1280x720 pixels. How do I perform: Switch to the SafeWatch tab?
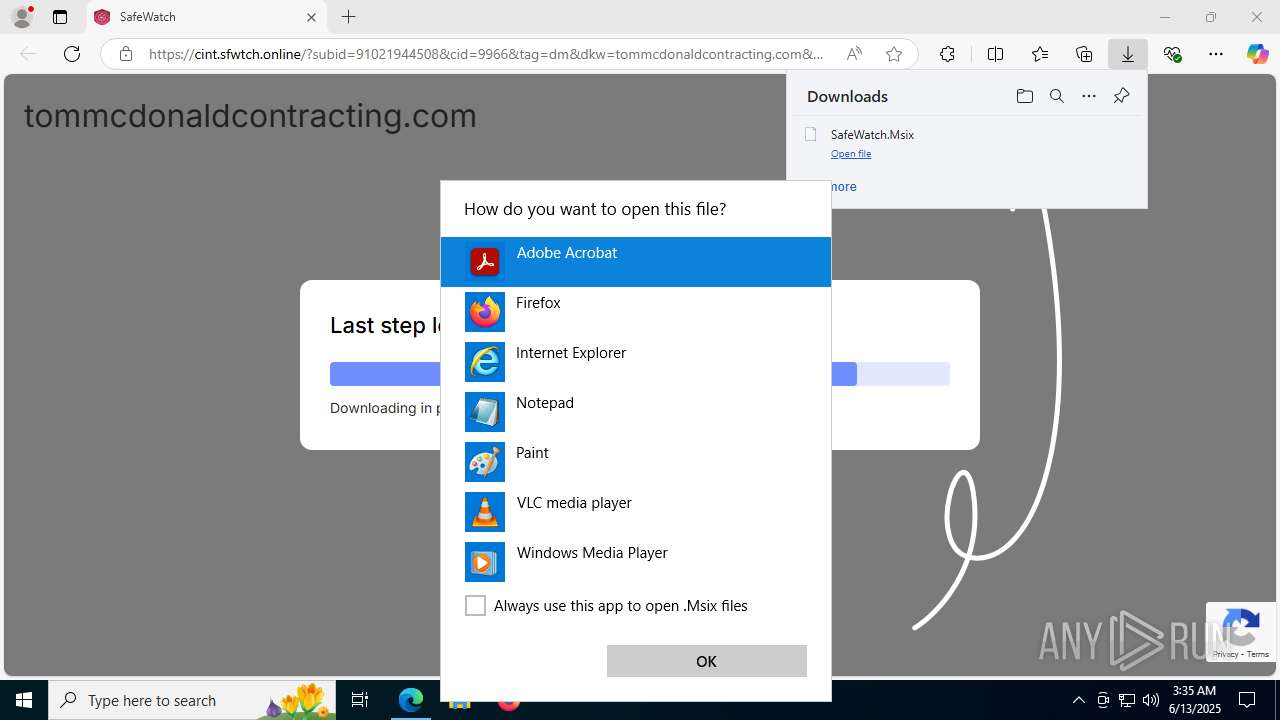tap(207, 17)
